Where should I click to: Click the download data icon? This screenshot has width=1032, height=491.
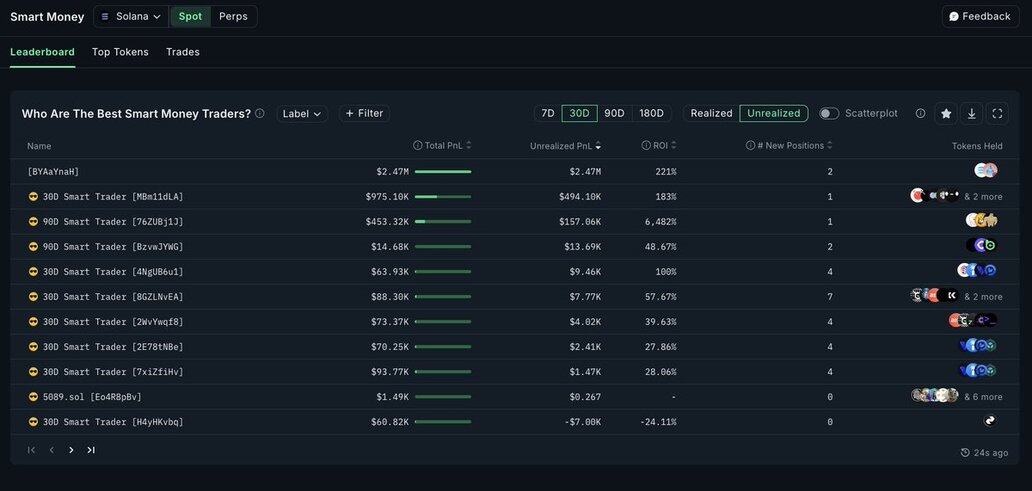coord(971,113)
